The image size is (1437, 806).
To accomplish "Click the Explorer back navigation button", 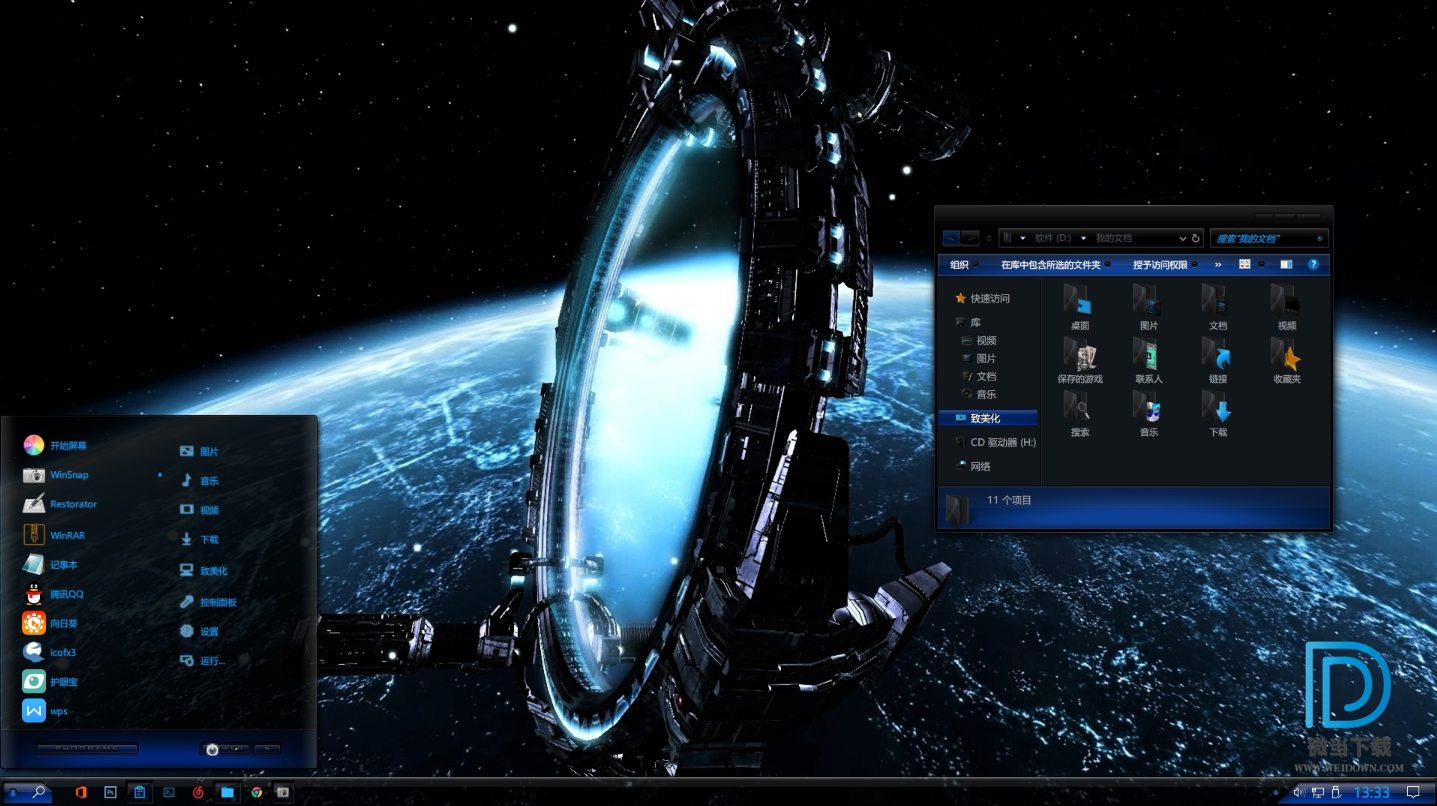I will tap(951, 238).
